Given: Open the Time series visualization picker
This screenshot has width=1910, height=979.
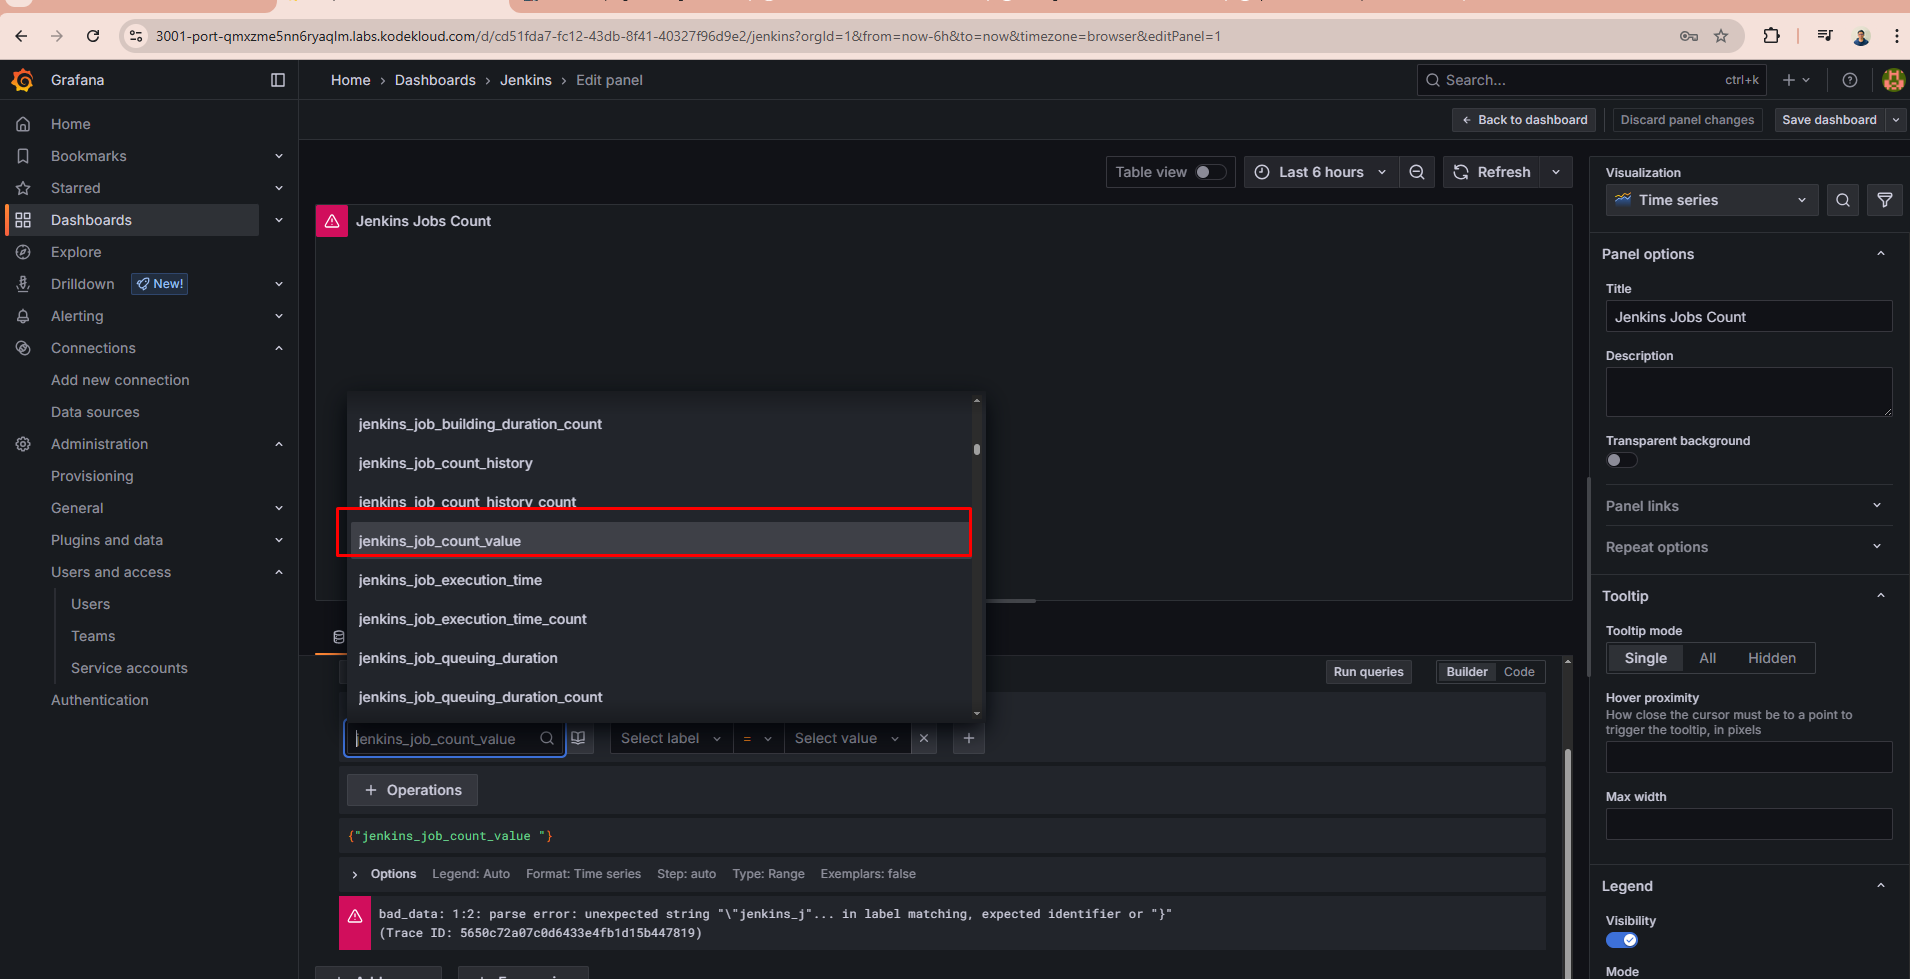Looking at the screenshot, I should click(x=1712, y=200).
